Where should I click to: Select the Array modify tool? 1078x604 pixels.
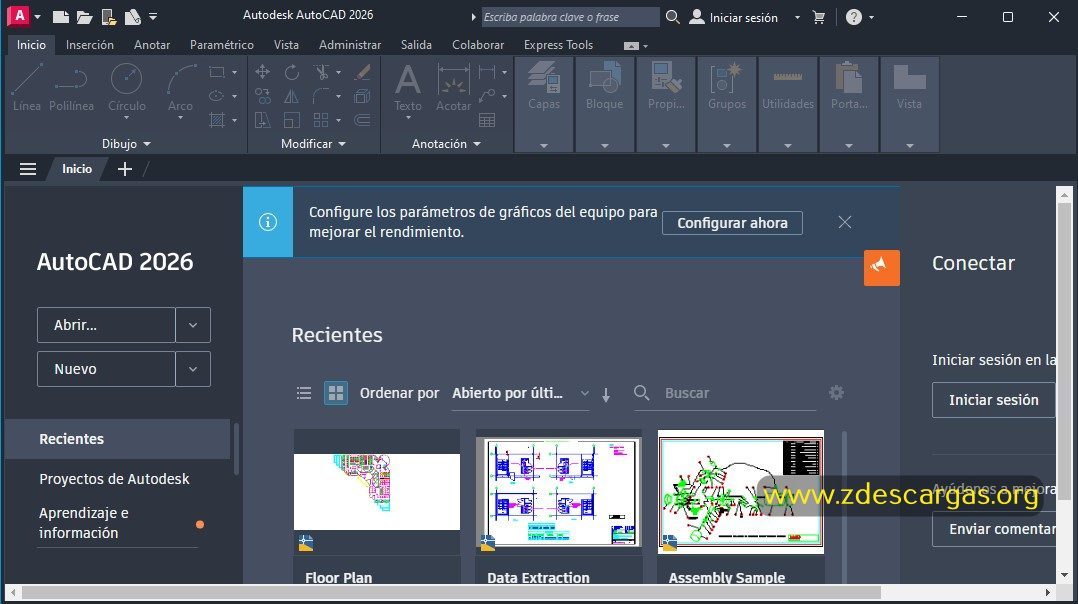coord(321,120)
